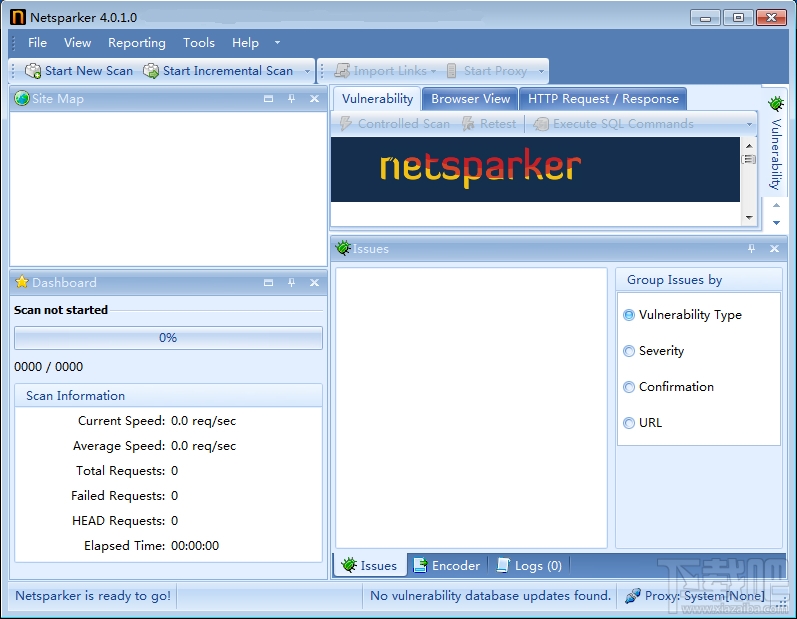Screen dimensions: 797x619
Task: Open the vertical Vulnerability side tab
Action: (x=776, y=143)
